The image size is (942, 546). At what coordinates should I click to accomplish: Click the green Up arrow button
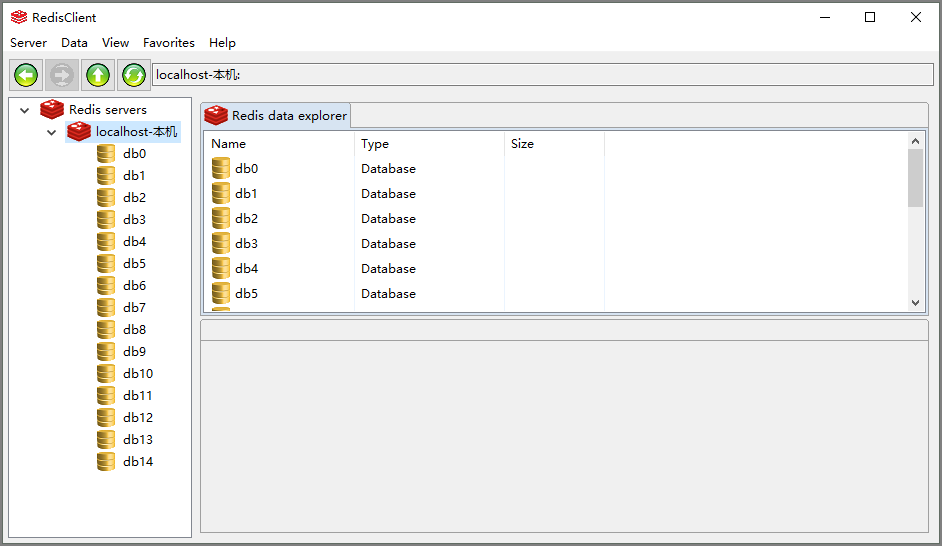pyautogui.click(x=98, y=75)
